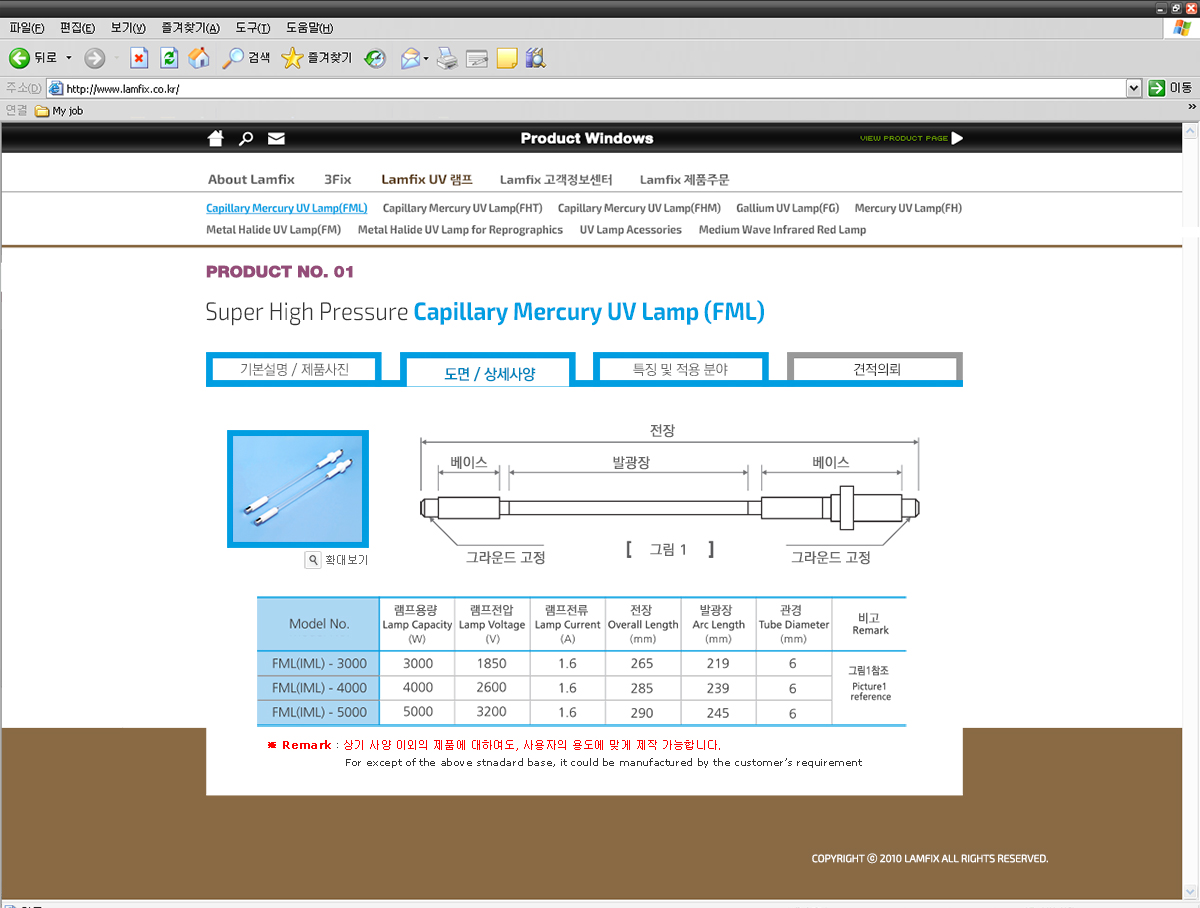
Task: Open Gallium UV Lamp(FG) link
Action: 787,208
